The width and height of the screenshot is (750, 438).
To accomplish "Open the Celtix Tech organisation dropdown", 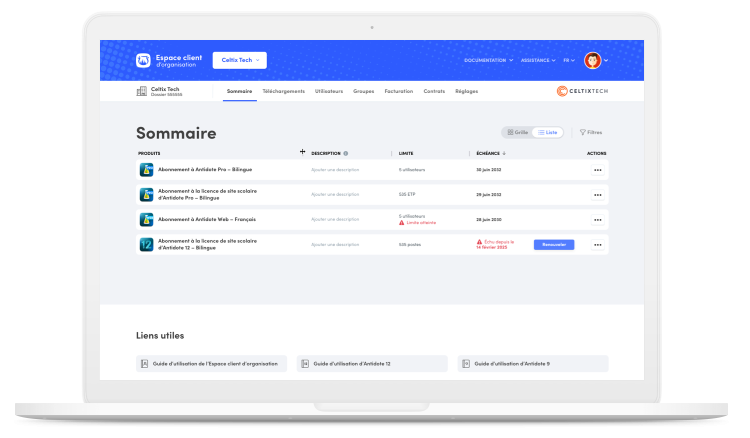I will [x=240, y=60].
